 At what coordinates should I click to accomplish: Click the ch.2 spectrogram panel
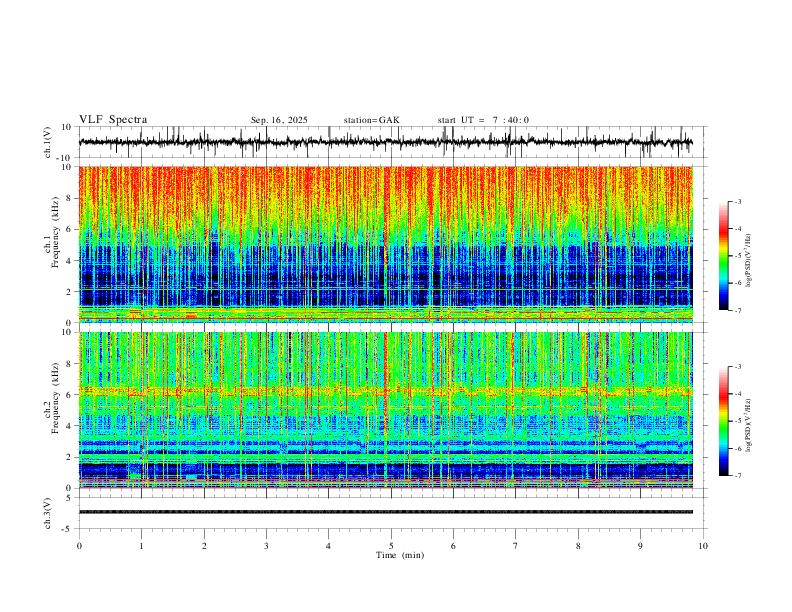(x=385, y=410)
